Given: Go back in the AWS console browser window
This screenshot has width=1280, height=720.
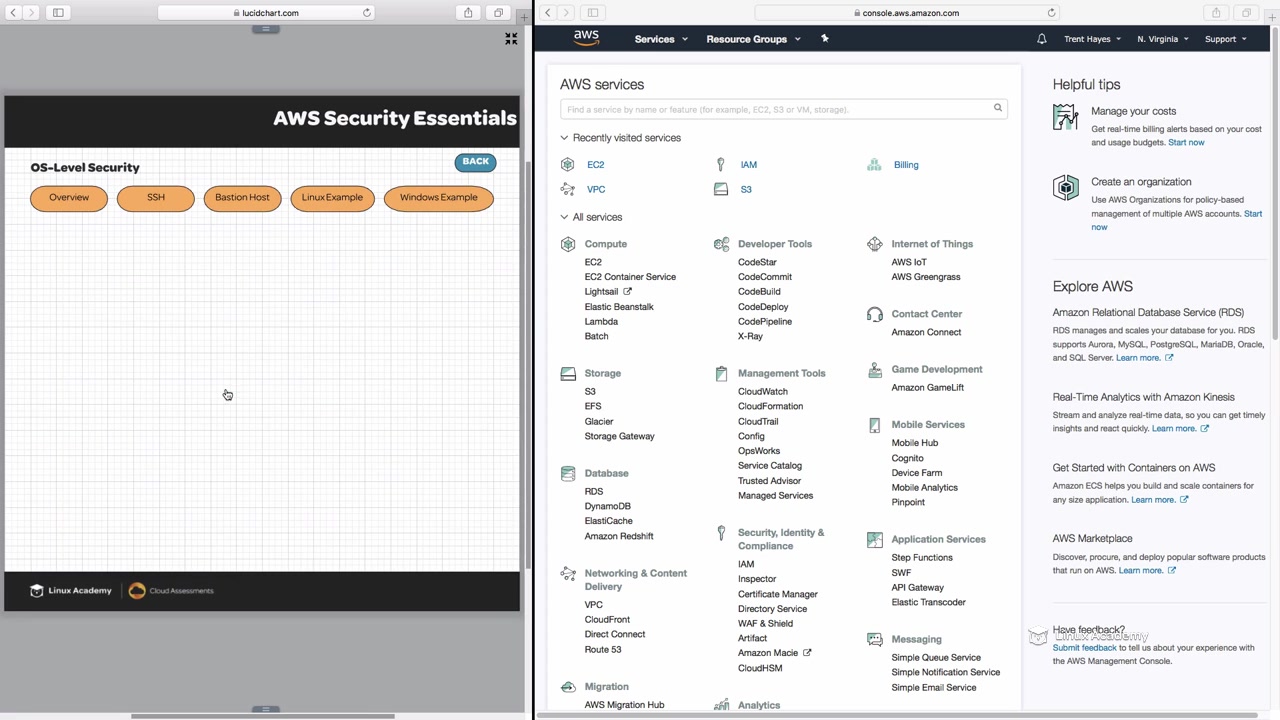Looking at the screenshot, I should (x=548, y=13).
